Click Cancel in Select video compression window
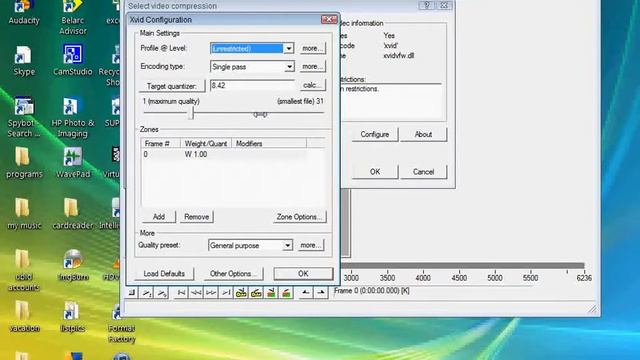 pyautogui.click(x=423, y=172)
